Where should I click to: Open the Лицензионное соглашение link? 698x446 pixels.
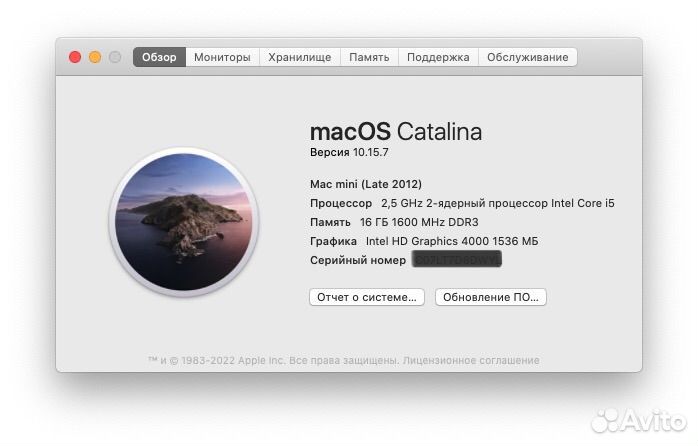click(471, 361)
